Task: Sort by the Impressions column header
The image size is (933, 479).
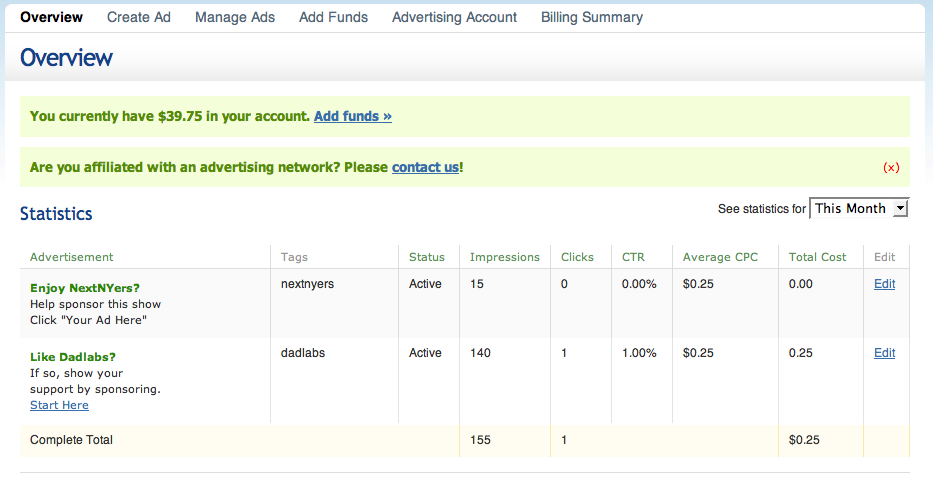Action: pyautogui.click(x=505, y=257)
